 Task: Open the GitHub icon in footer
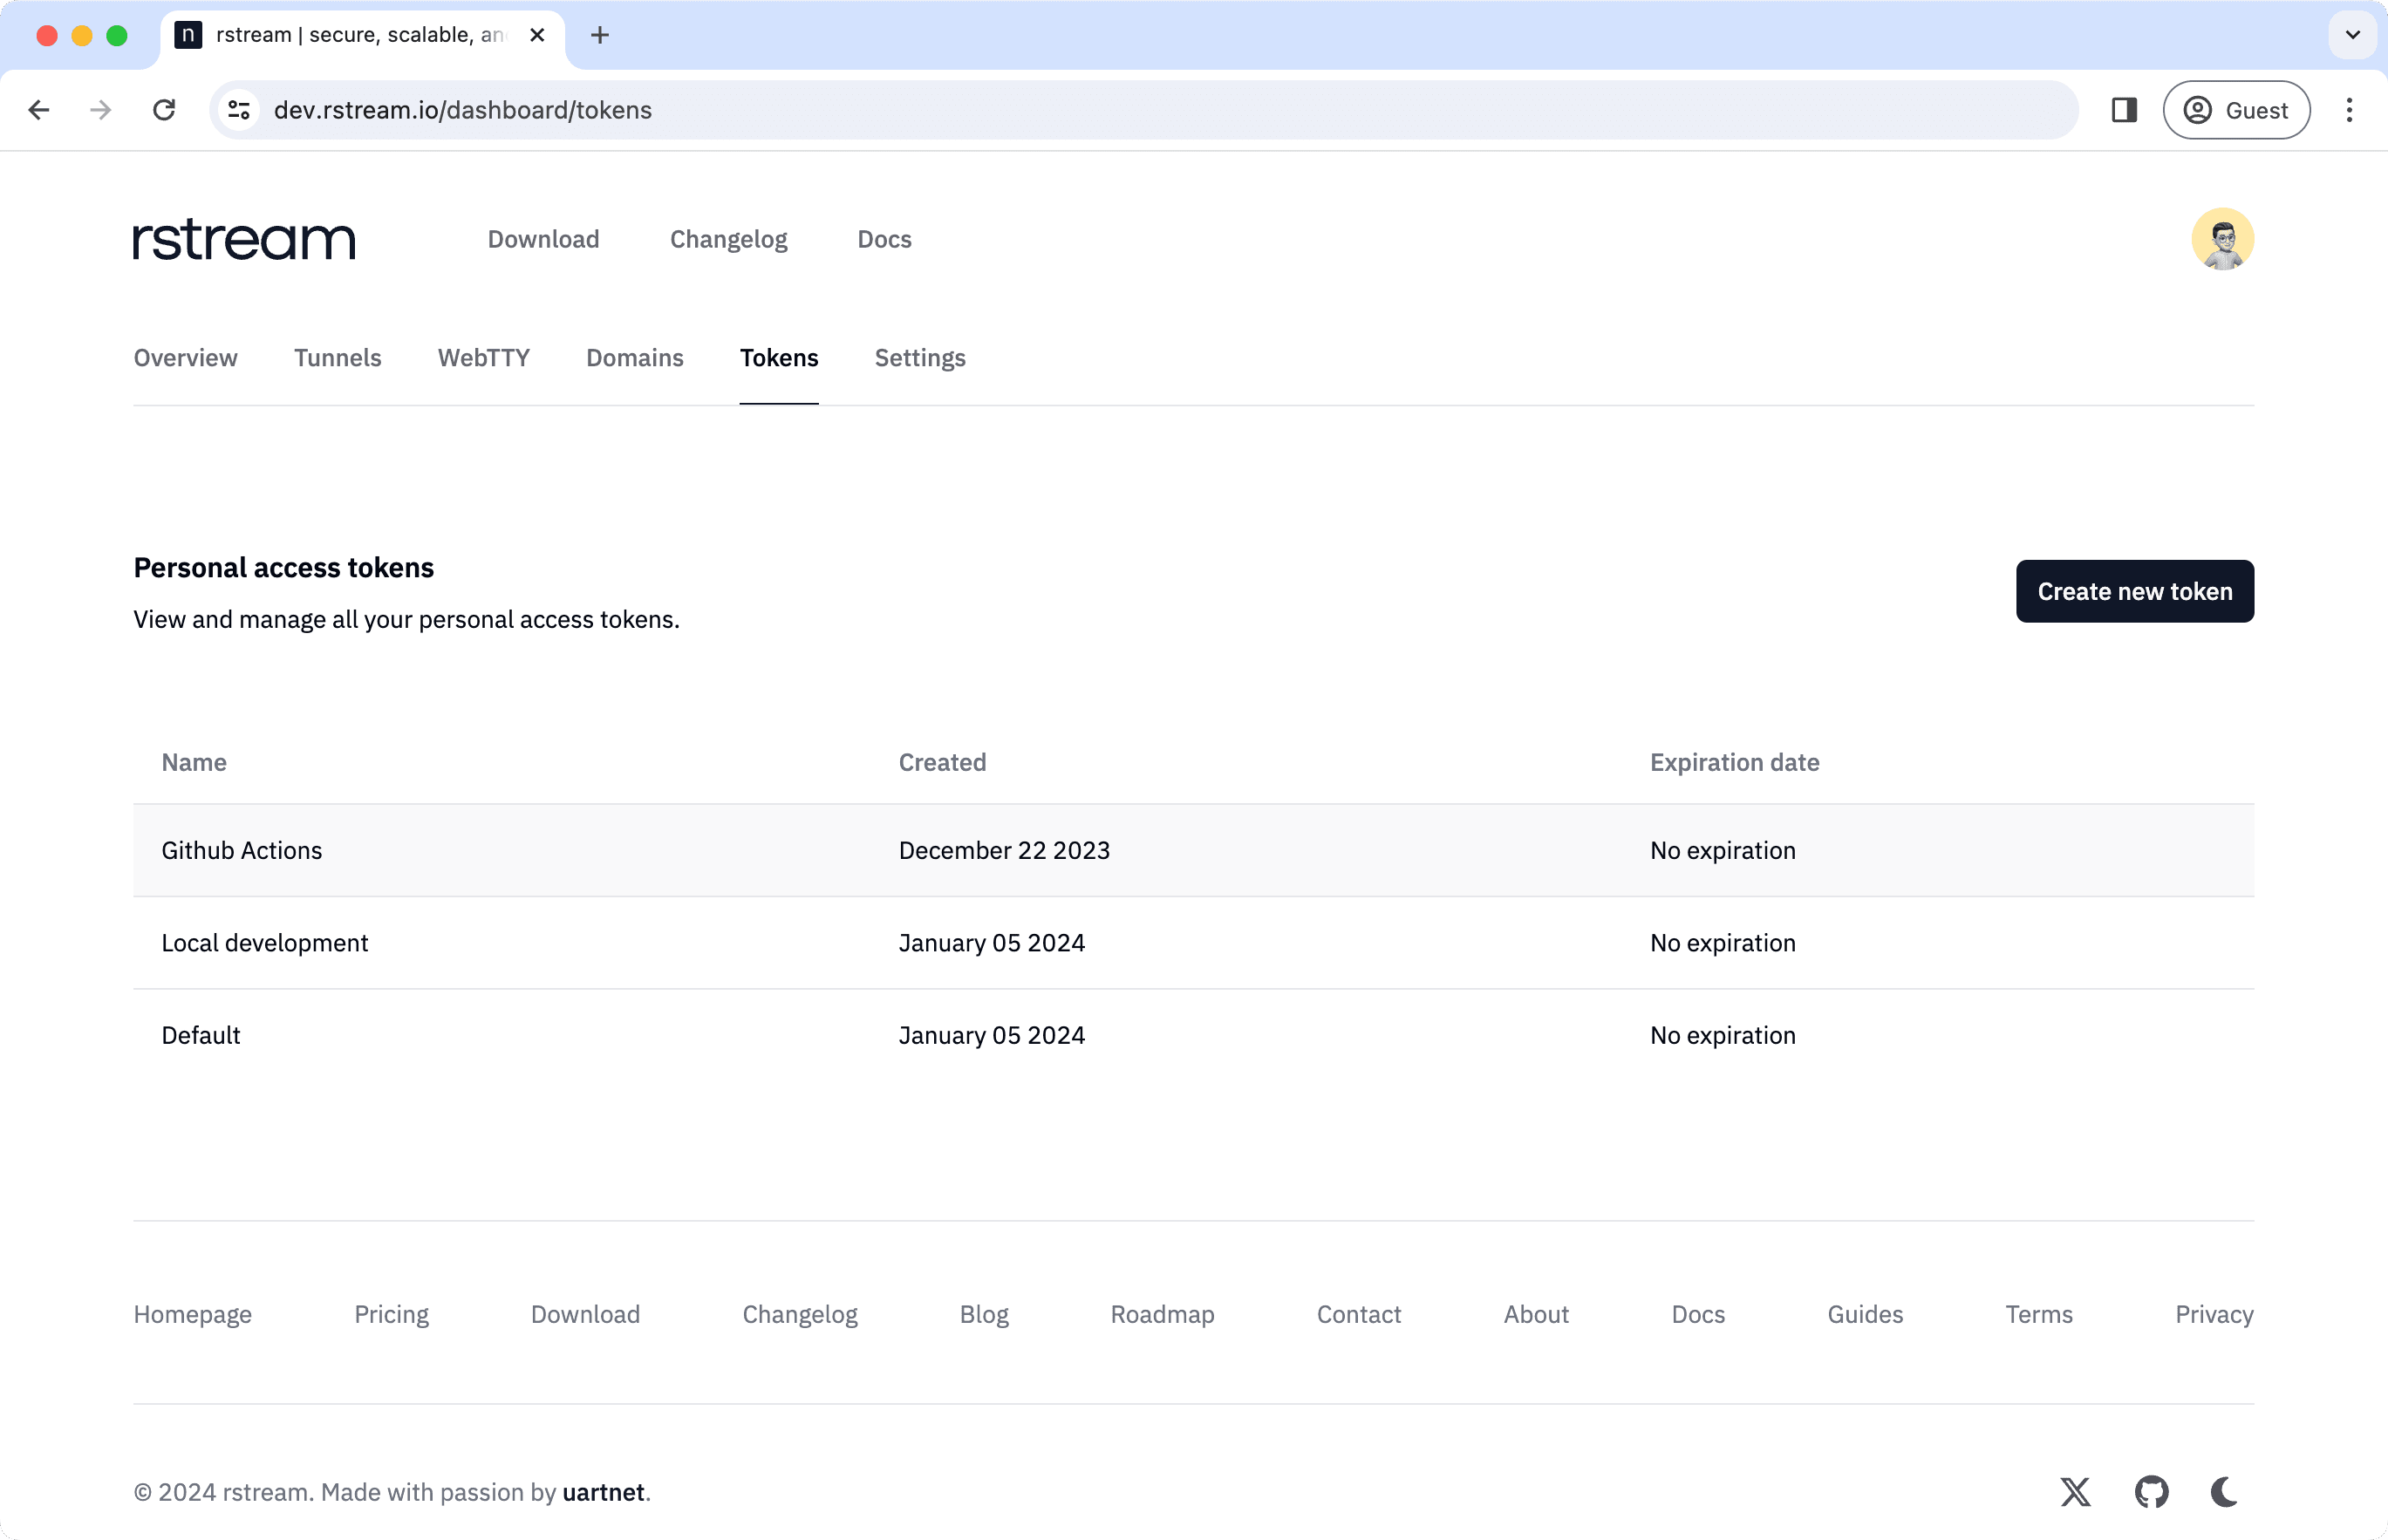2152,1491
